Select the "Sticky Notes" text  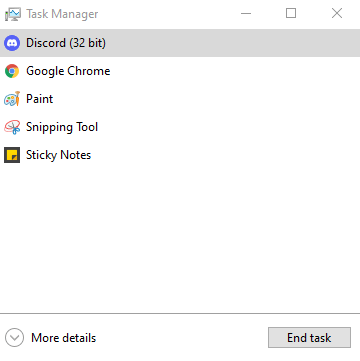(58, 155)
